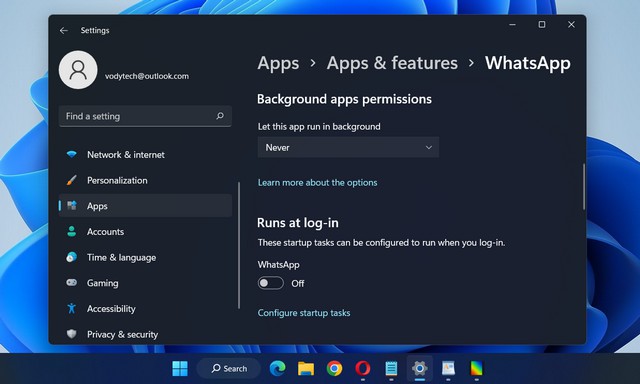The image size is (640, 384).
Task: Click the sidebar navigation scrollbar
Action: point(239,246)
